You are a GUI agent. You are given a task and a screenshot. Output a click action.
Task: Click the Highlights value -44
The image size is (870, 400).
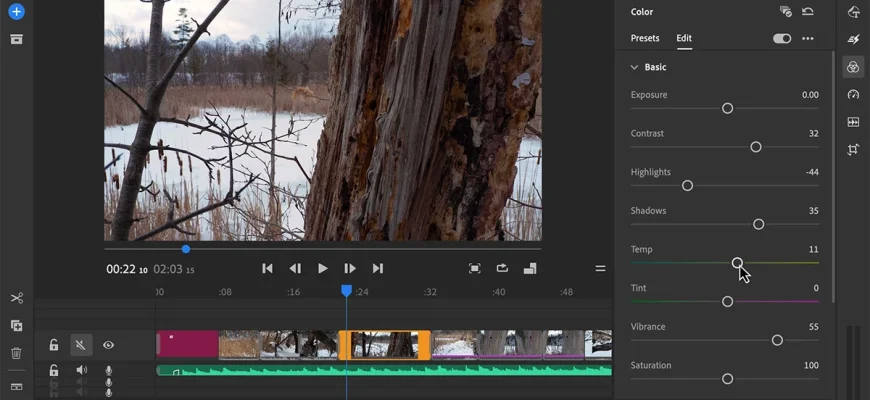point(812,172)
